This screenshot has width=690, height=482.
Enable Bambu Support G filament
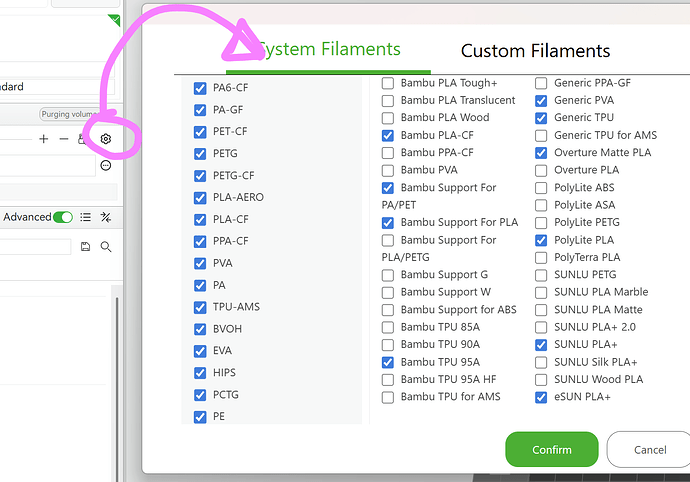pyautogui.click(x=388, y=275)
